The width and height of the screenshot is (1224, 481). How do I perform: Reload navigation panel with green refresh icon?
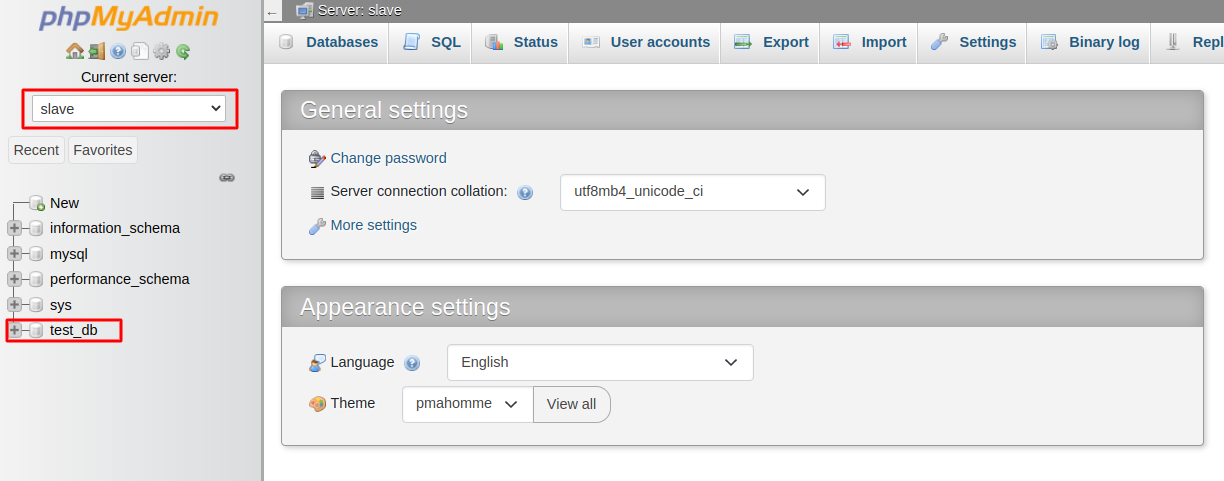[183, 51]
